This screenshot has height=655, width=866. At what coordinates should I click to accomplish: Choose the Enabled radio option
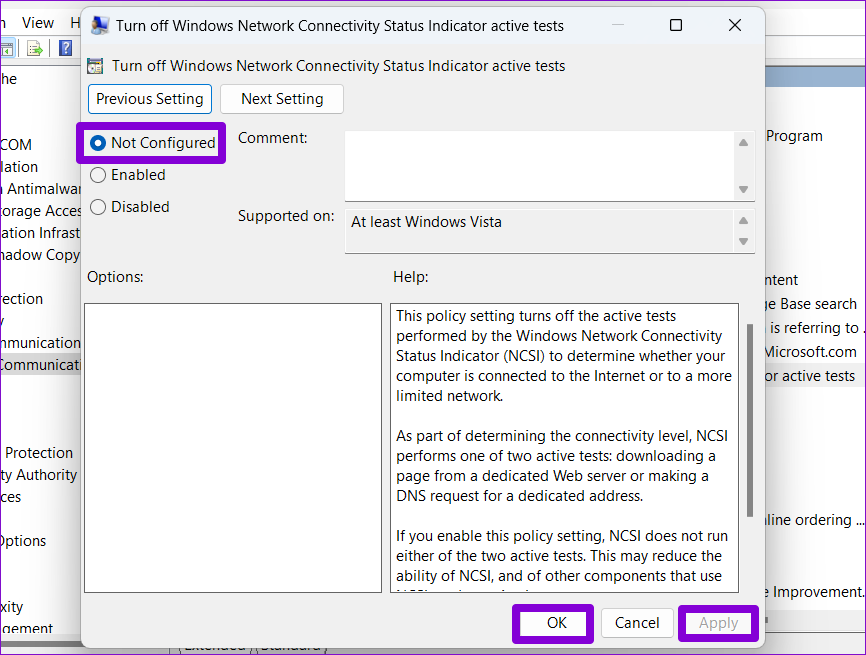[x=98, y=175]
